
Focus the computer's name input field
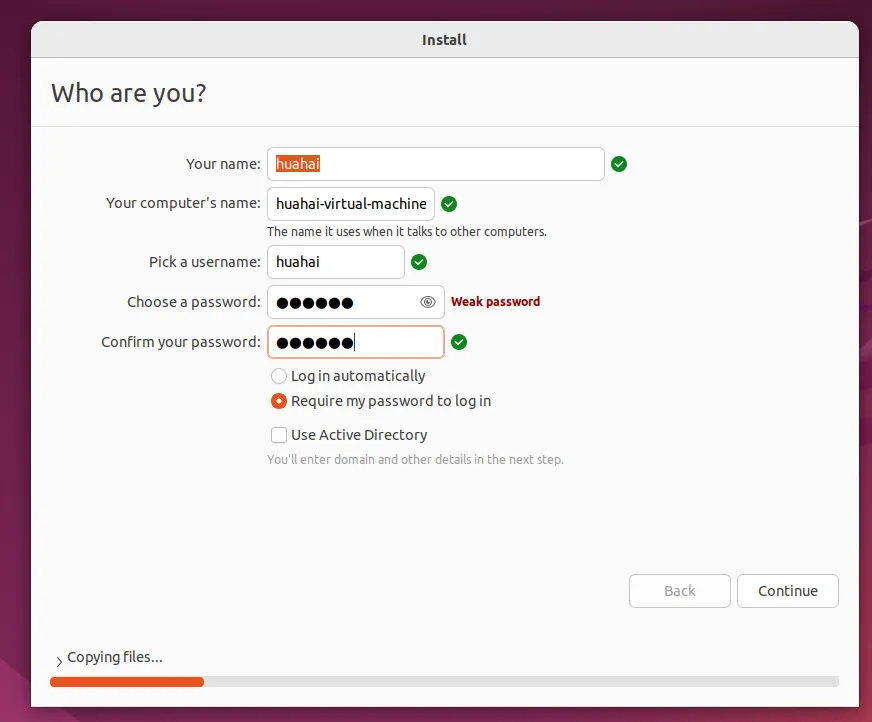(351, 204)
